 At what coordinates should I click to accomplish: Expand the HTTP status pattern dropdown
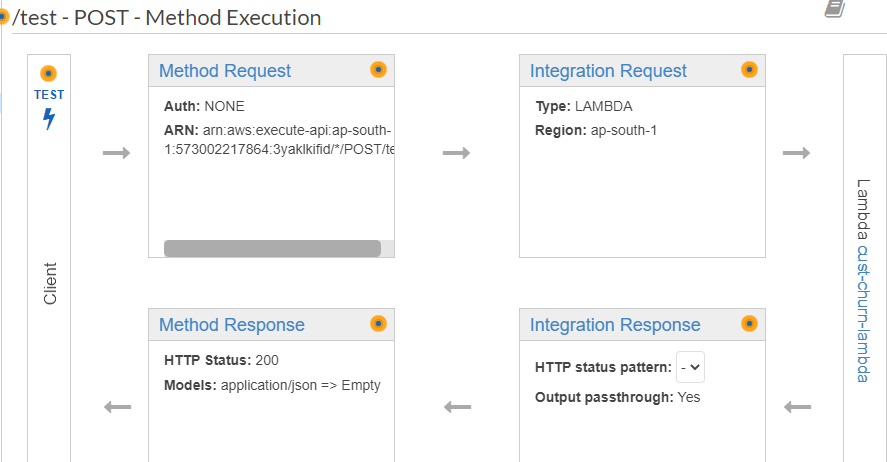point(690,367)
